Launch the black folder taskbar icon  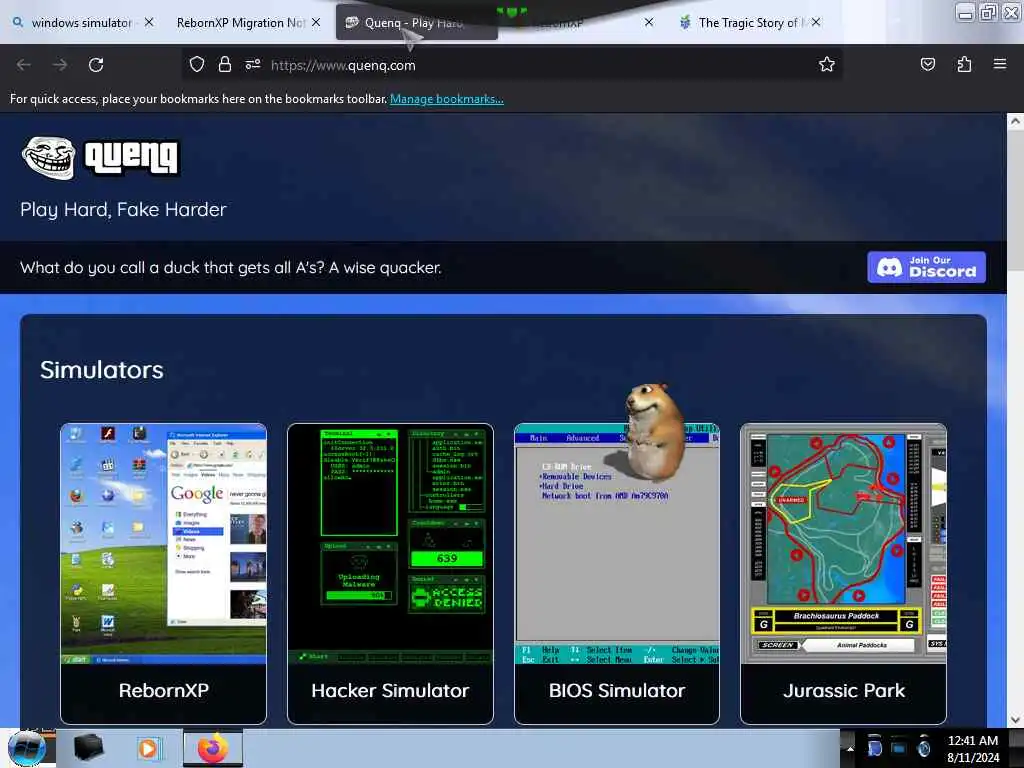tap(89, 748)
